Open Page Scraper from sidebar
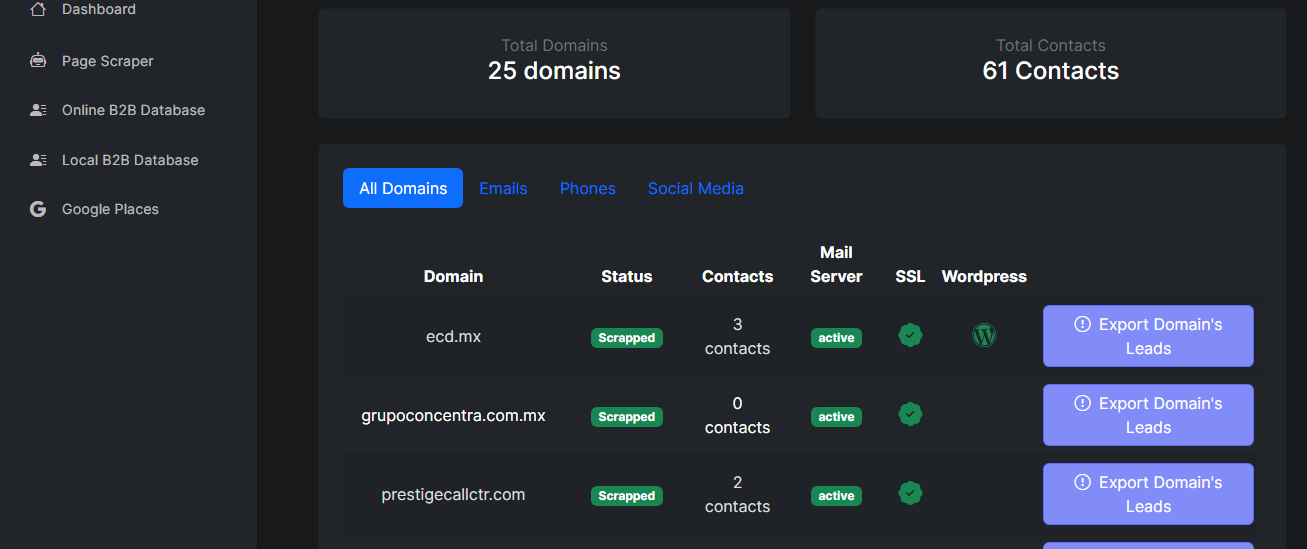The height and width of the screenshot is (549, 1307). 107,61
